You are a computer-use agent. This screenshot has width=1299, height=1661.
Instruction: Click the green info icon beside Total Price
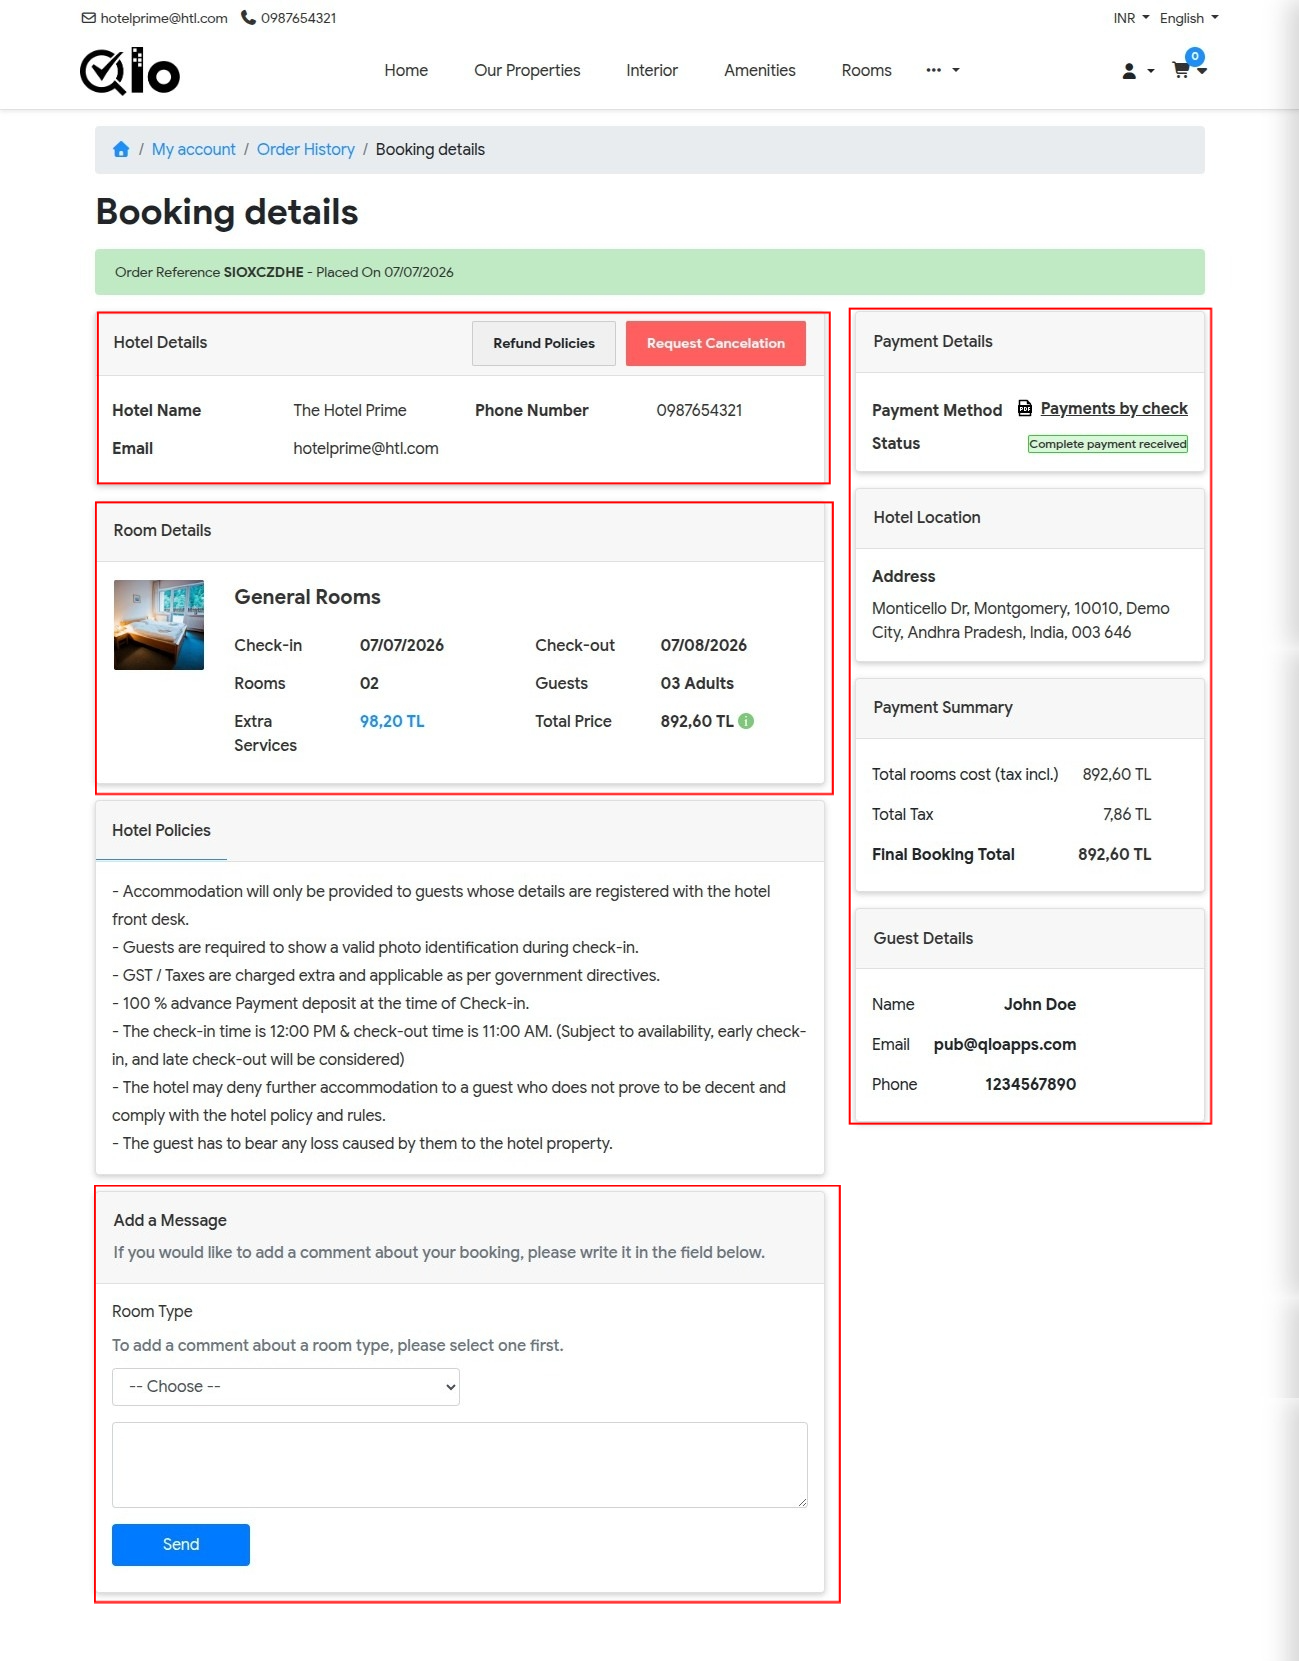(746, 721)
